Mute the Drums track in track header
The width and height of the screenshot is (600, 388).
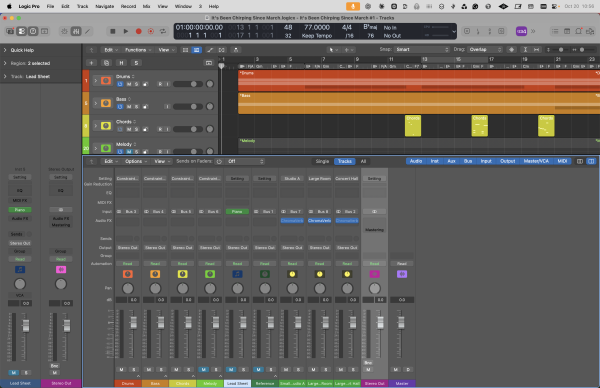coord(129,84)
